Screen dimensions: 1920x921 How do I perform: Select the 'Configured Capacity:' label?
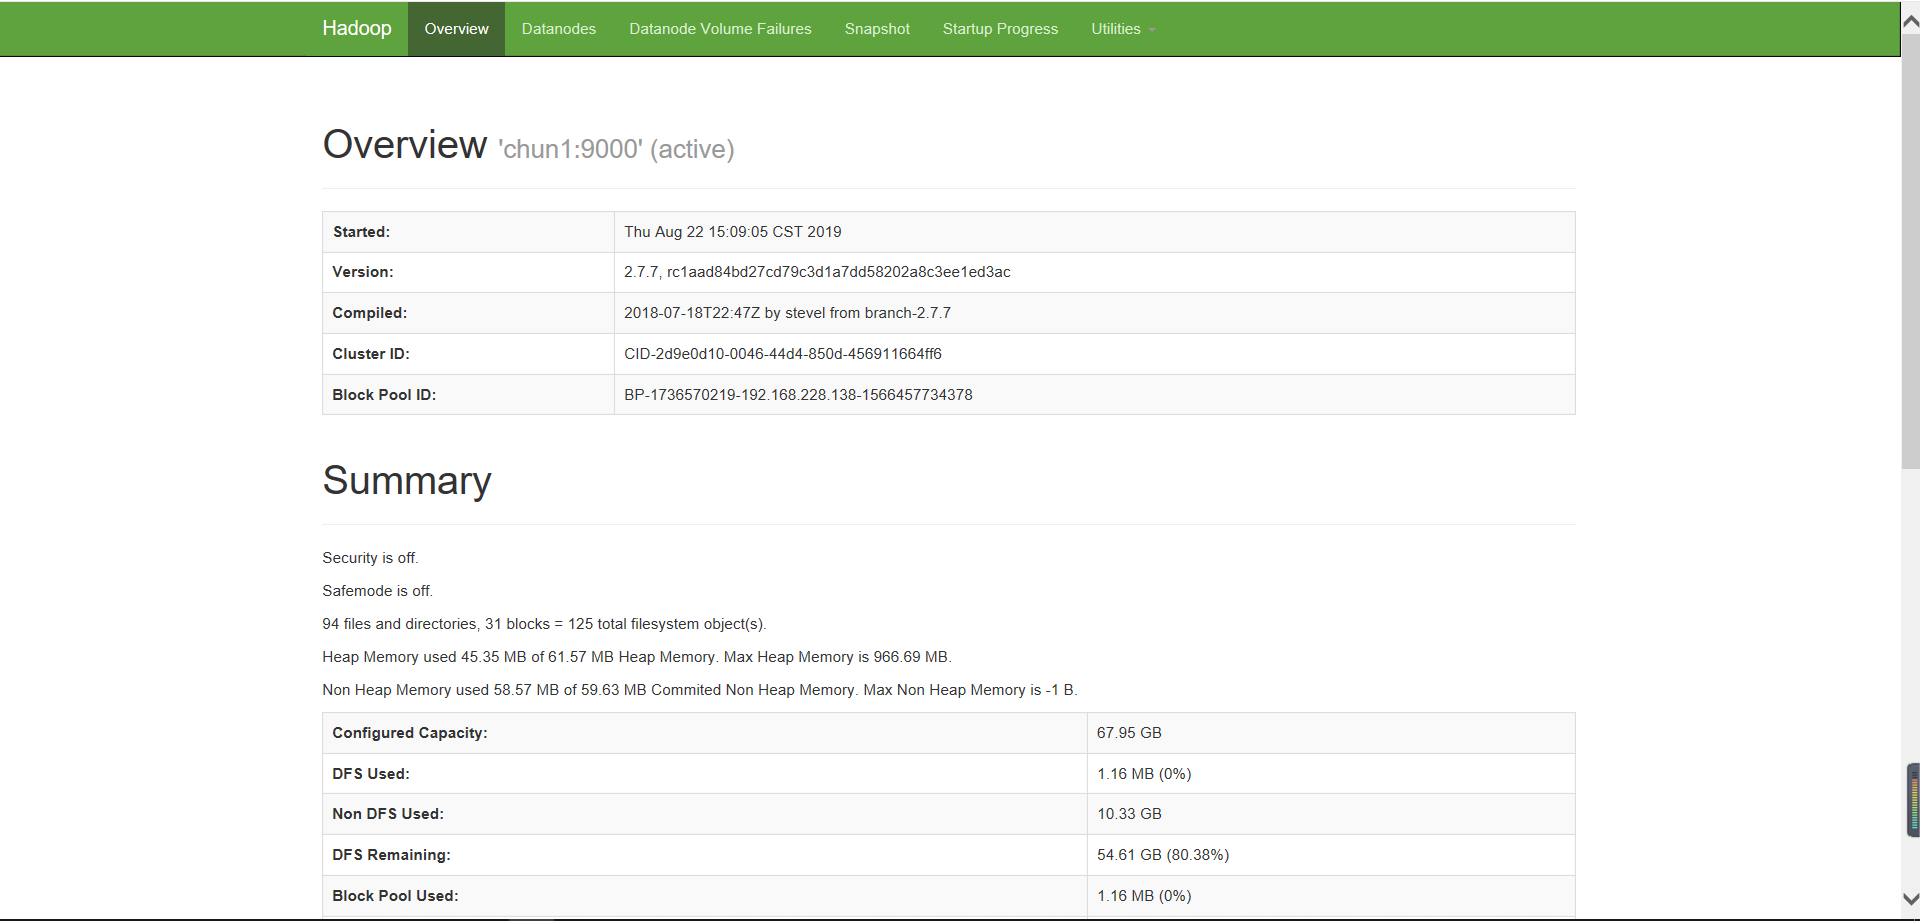click(410, 733)
